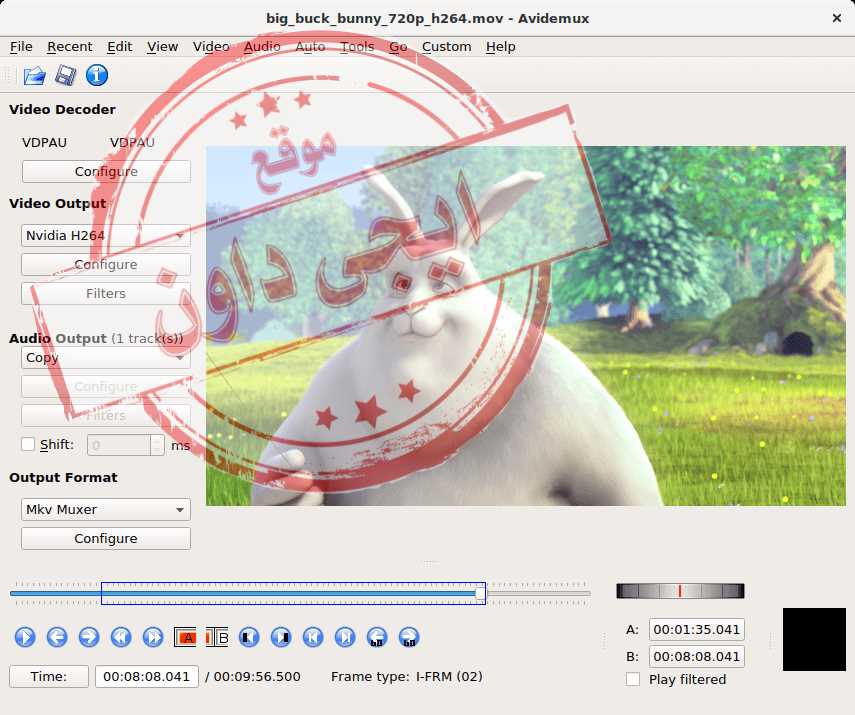Viewport: 855px width, 715px height.
Task: Open the Mkv Muxer output format dropdown
Action: (106, 509)
